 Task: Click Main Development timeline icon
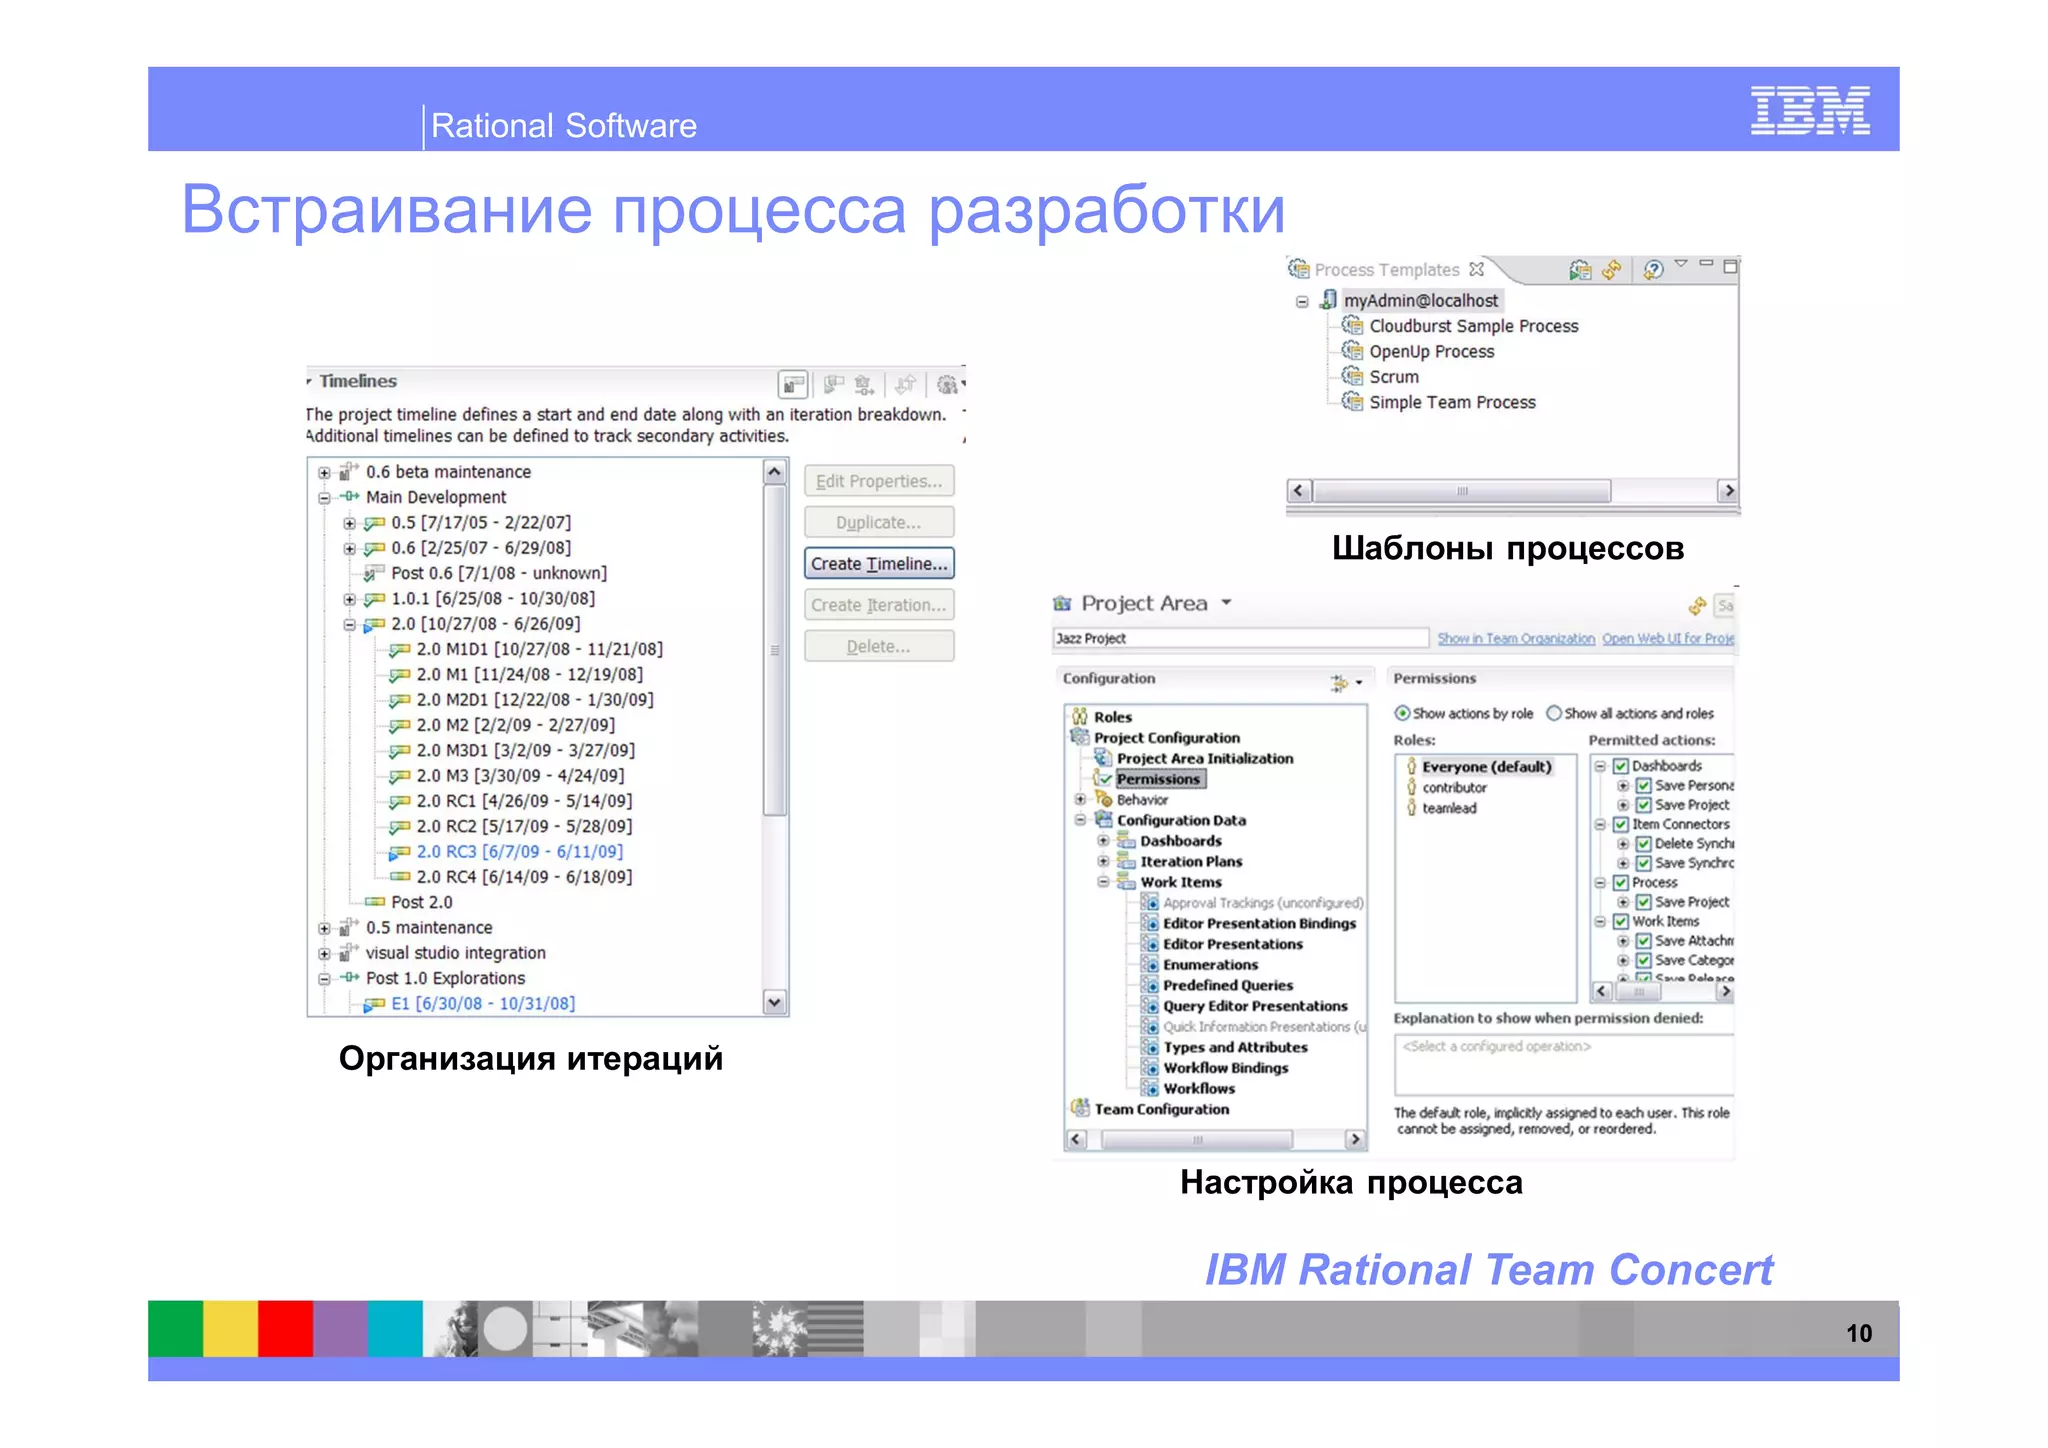pyautogui.click(x=349, y=496)
